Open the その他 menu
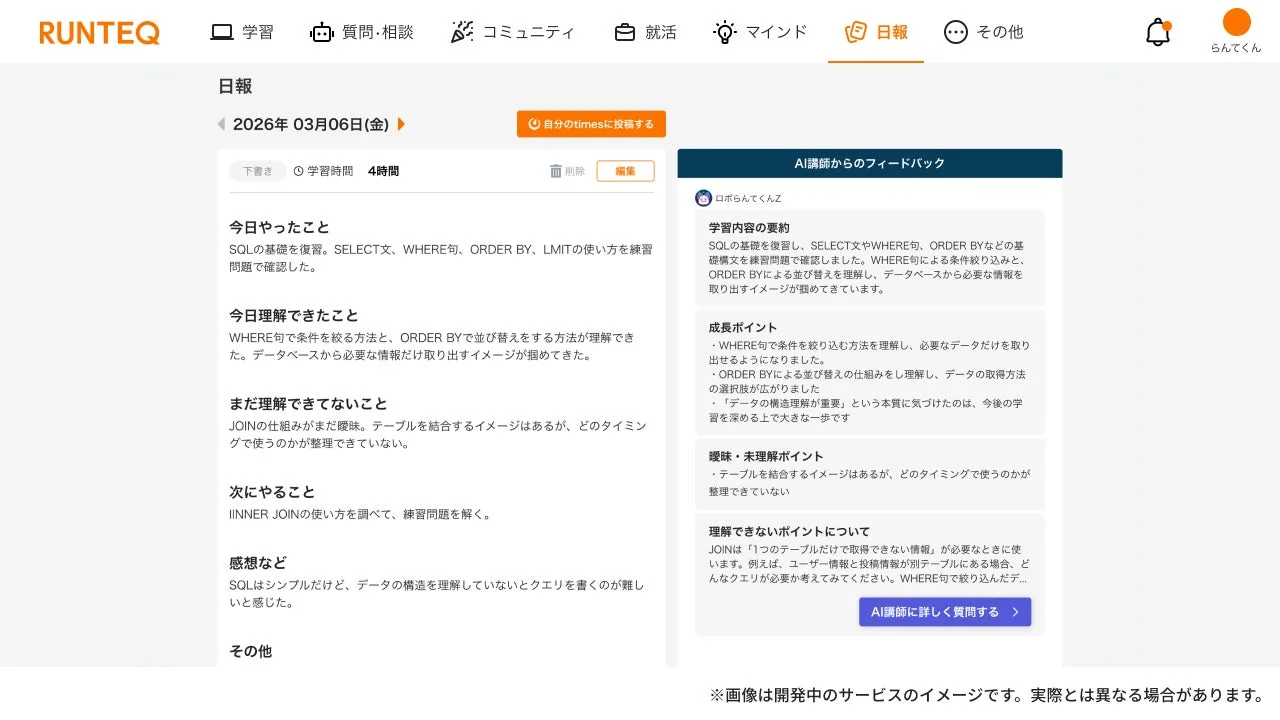1280x720 pixels. tap(983, 31)
